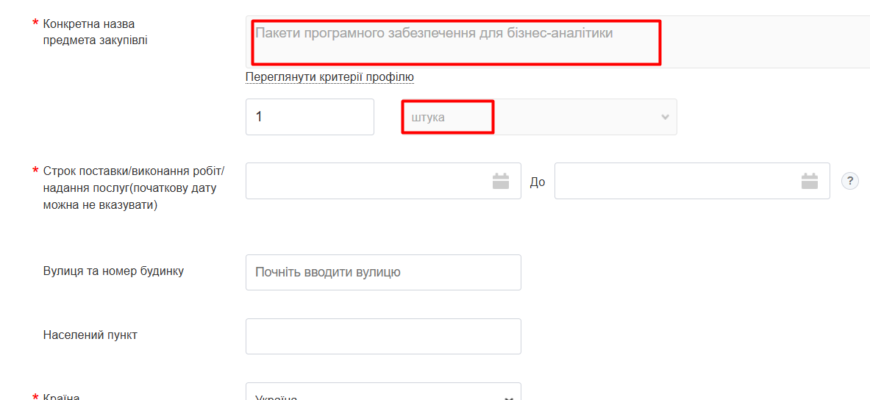Click the "Вулиця та номер будинку" label
This screenshot has height=400, width=870.
[113, 271]
